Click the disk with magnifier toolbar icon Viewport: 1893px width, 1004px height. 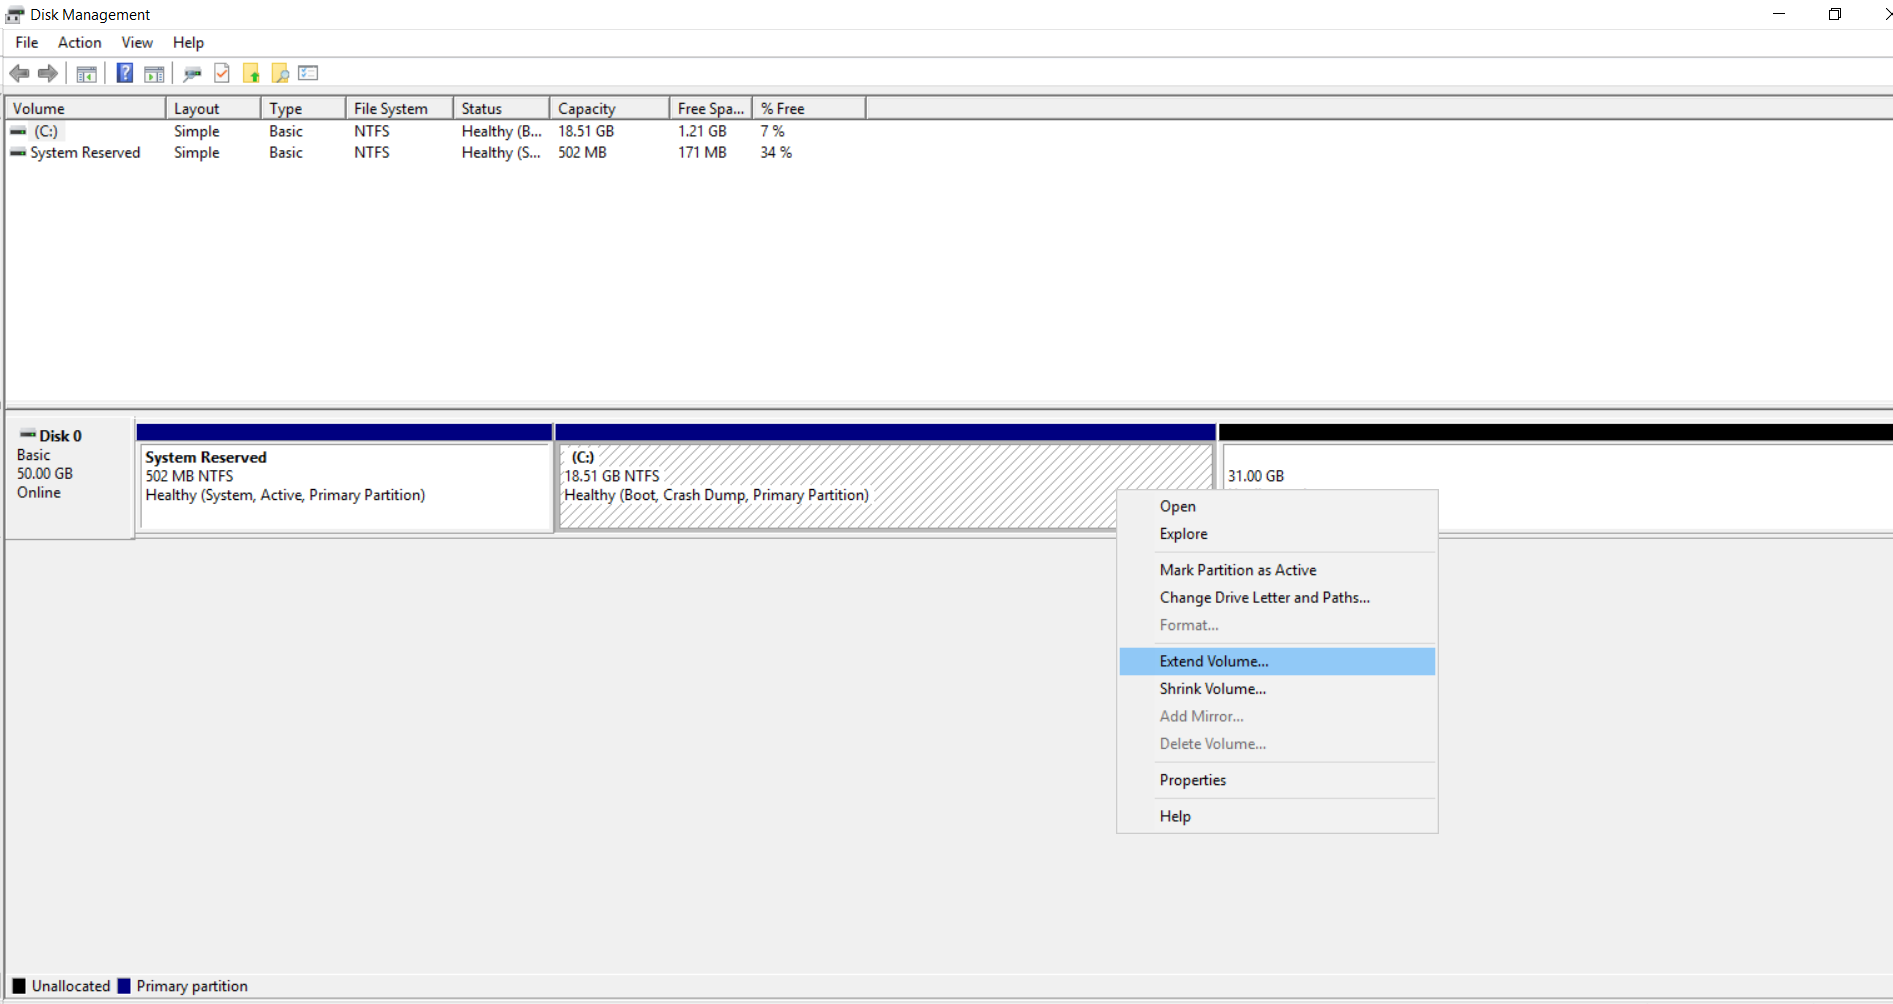(192, 73)
